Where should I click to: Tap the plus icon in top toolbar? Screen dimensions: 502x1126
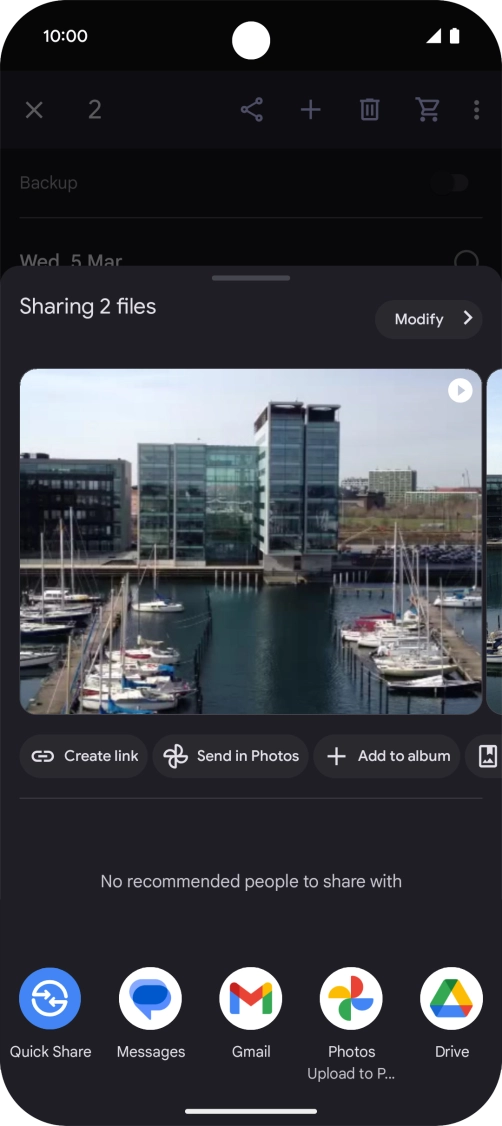click(310, 110)
